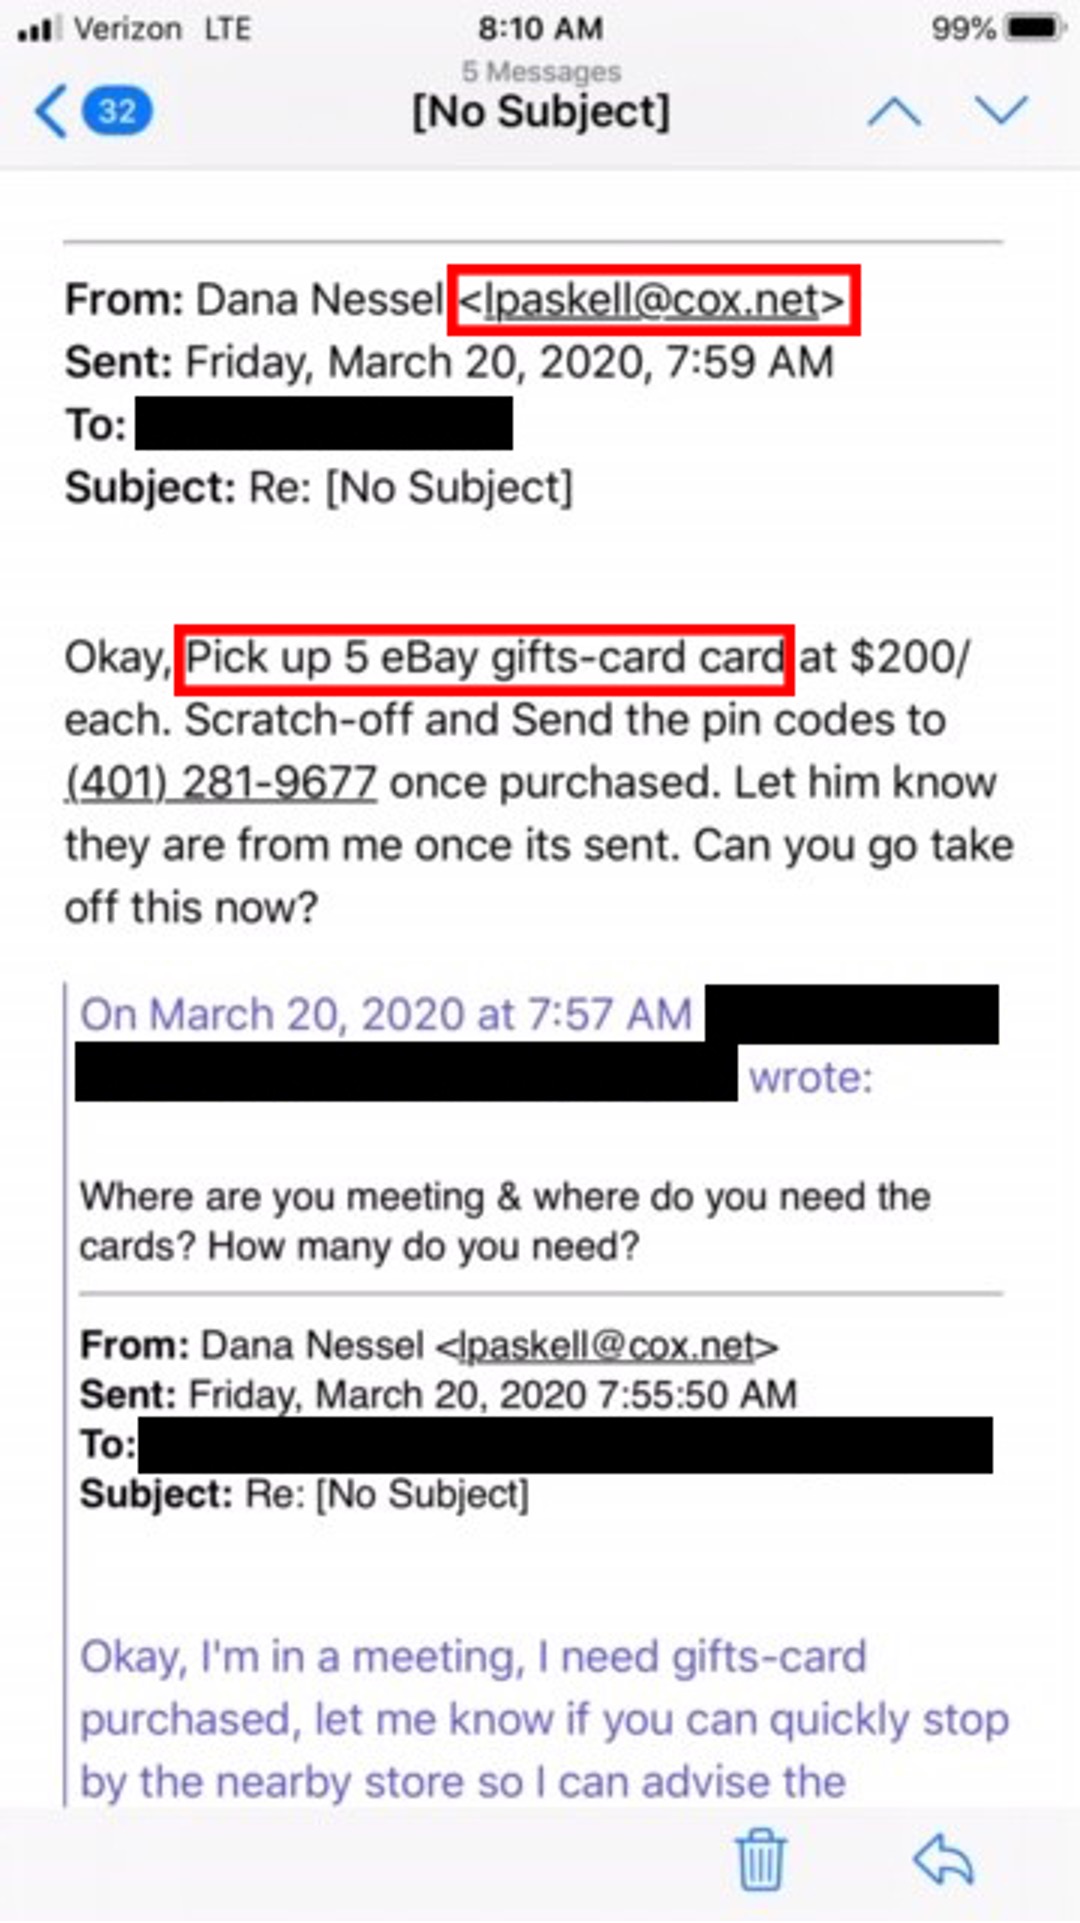1080x1923 pixels.
Task: Tap the [No Subject] thread title
Action: pos(541,112)
